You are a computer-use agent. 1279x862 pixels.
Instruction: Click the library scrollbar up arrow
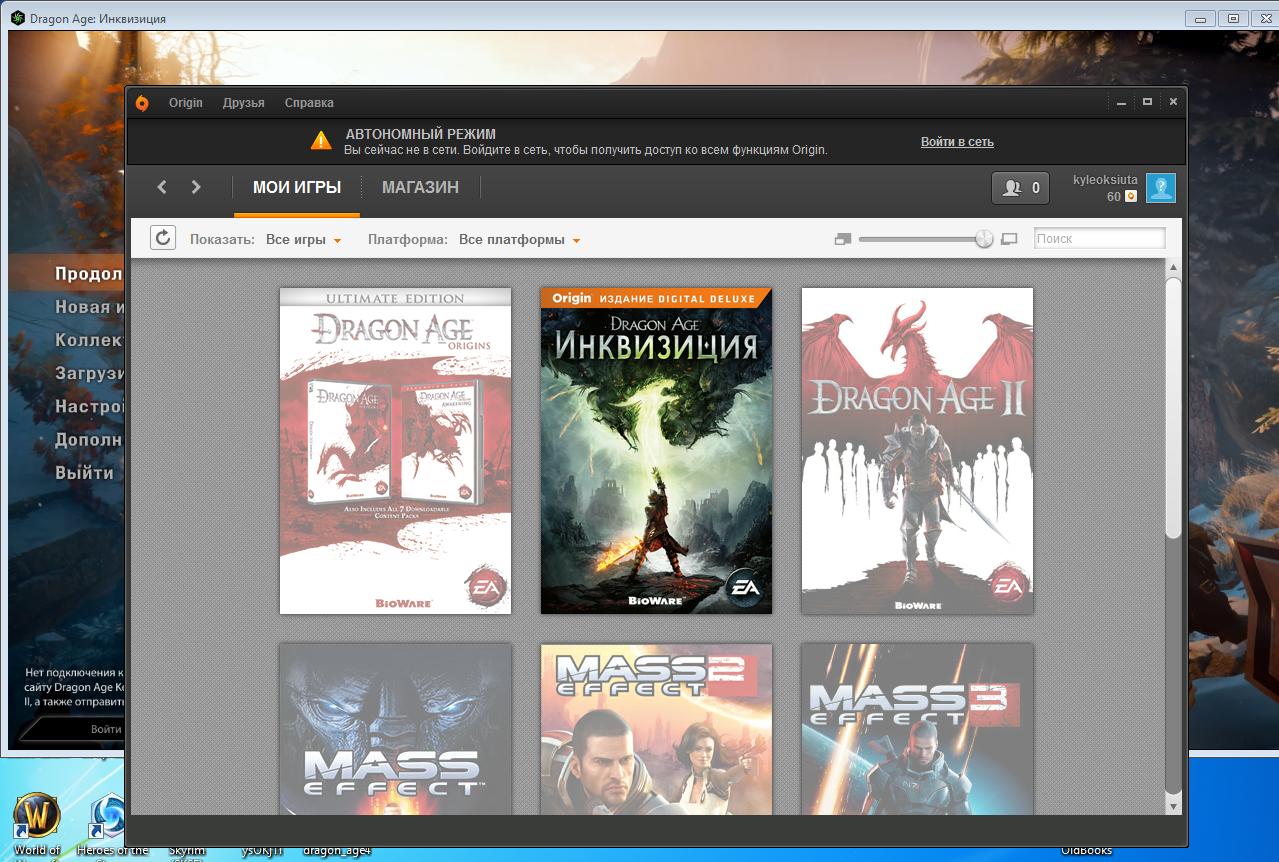click(x=1174, y=267)
